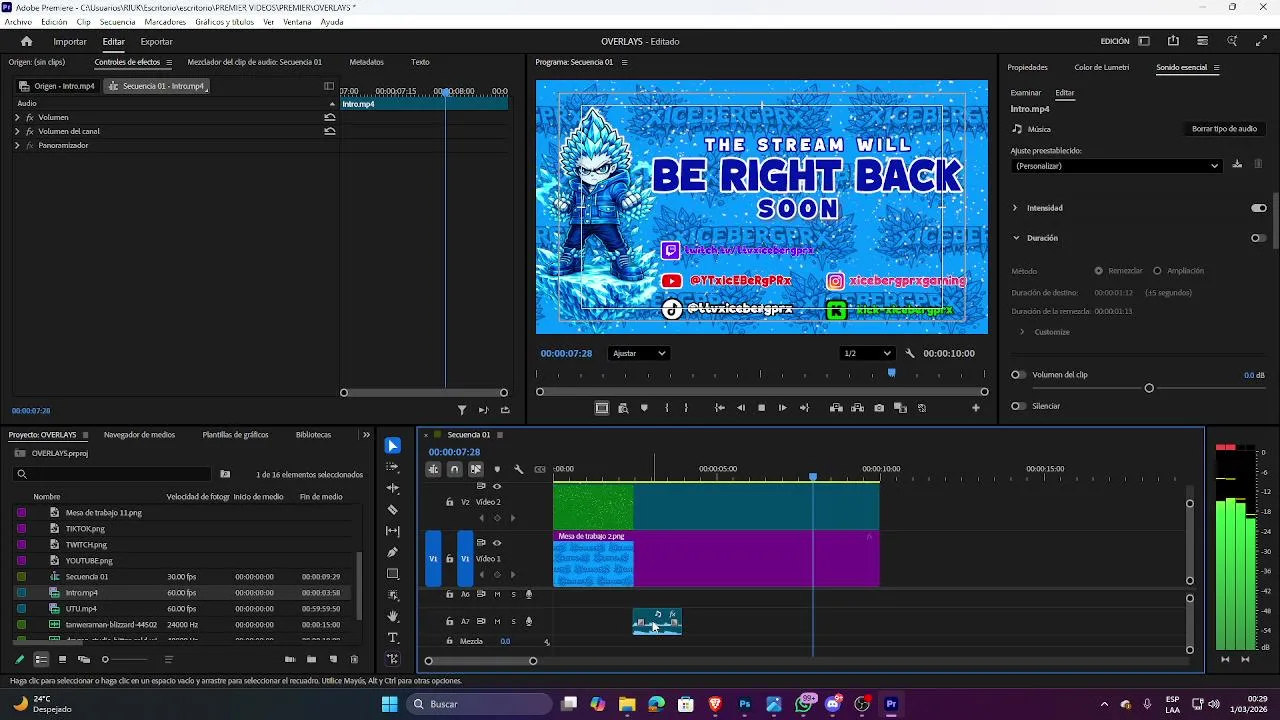Image resolution: width=1280 pixels, height=720 pixels.
Task: Select the Razor tool
Action: pos(393,510)
